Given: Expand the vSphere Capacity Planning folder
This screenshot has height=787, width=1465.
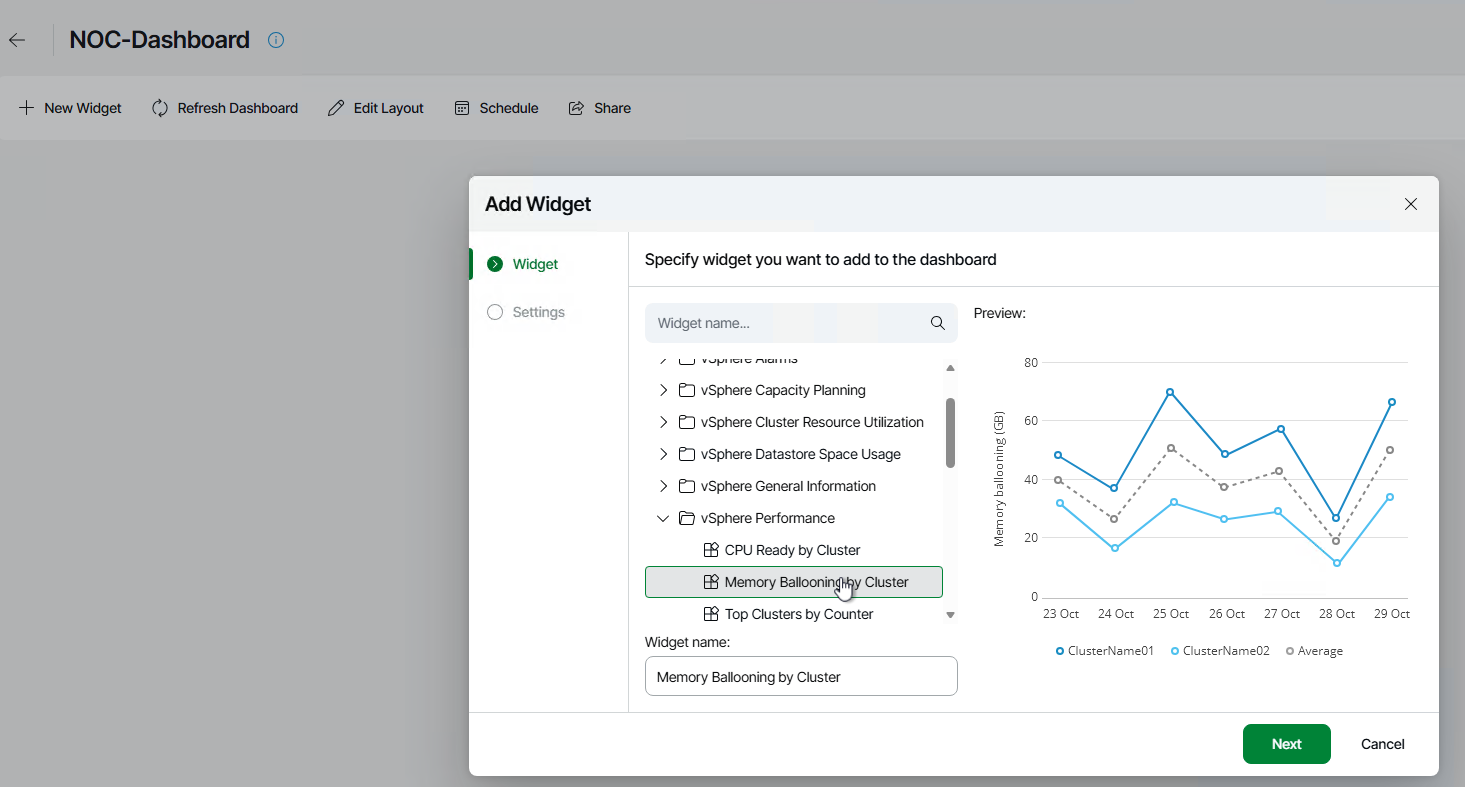Looking at the screenshot, I should coord(663,390).
